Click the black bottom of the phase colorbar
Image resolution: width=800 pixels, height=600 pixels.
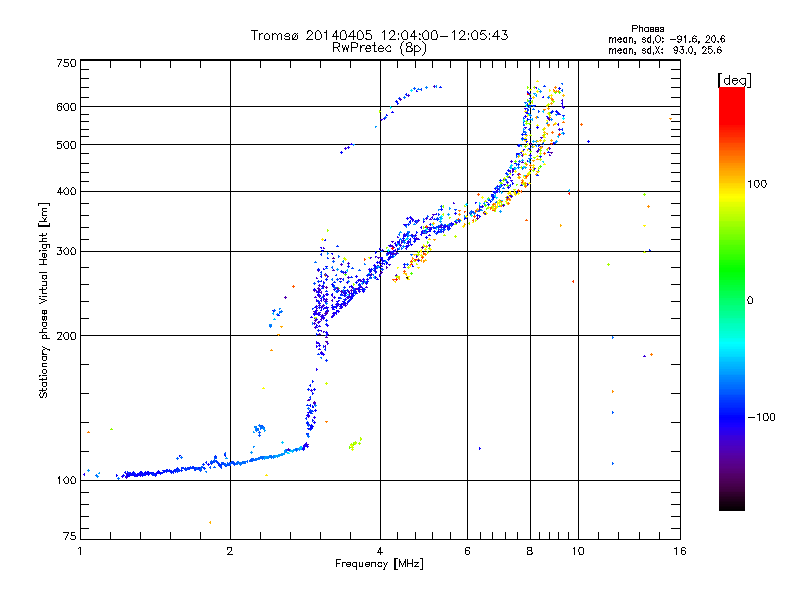pyautogui.click(x=732, y=503)
